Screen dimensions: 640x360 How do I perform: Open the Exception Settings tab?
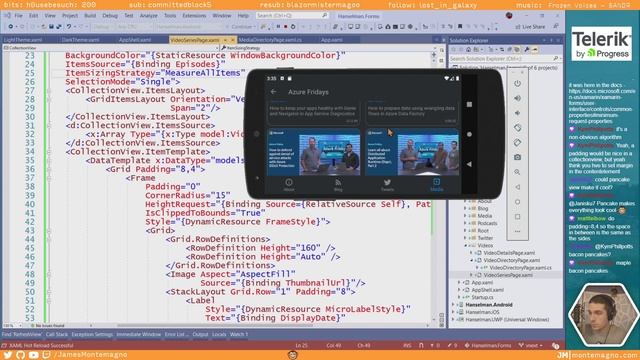pos(92,335)
